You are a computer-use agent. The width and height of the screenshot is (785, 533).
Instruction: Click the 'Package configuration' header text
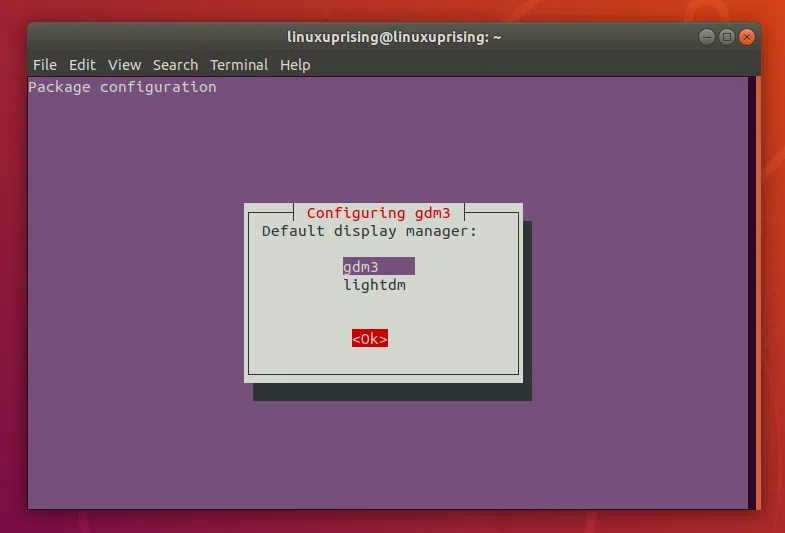pyautogui.click(x=122, y=87)
